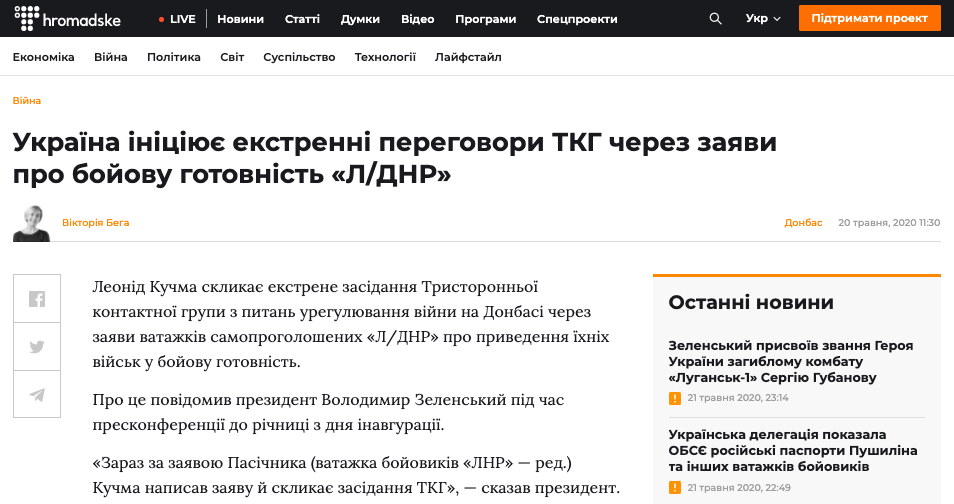Expand the Укр language dropdown

tap(763, 19)
